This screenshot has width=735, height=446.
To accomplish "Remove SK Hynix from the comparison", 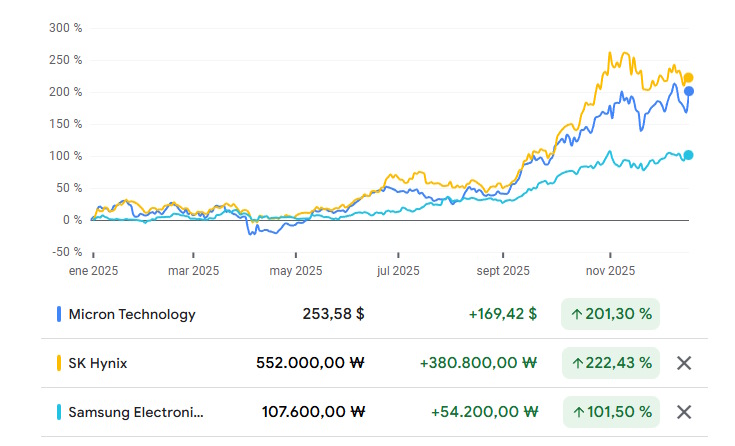I will click(x=684, y=363).
